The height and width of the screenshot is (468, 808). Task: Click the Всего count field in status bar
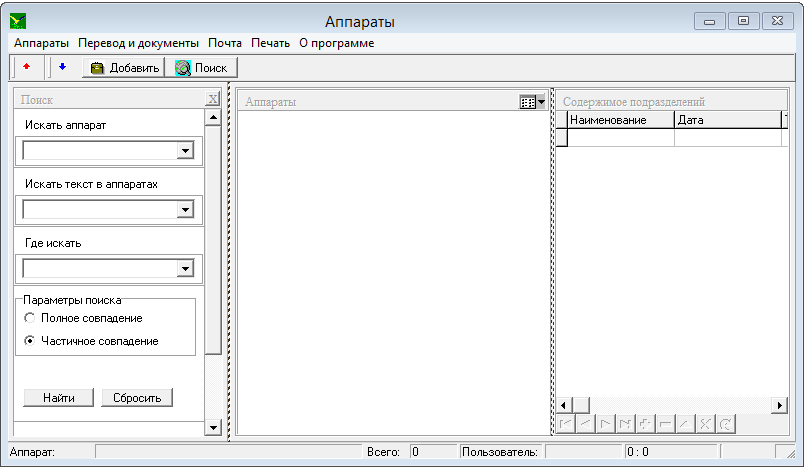coord(433,452)
